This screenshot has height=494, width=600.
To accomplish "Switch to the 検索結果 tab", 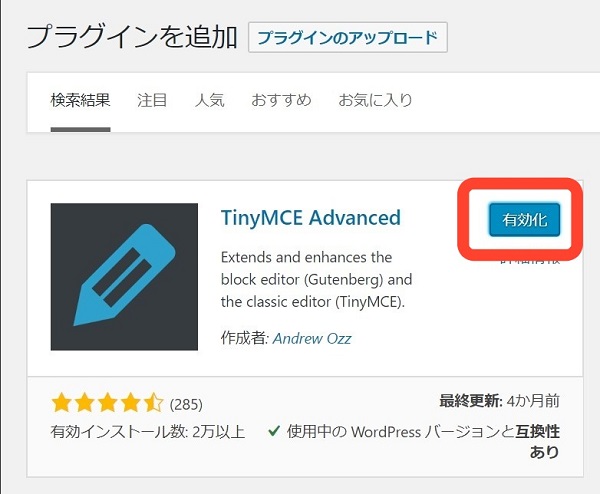I will click(x=80, y=100).
